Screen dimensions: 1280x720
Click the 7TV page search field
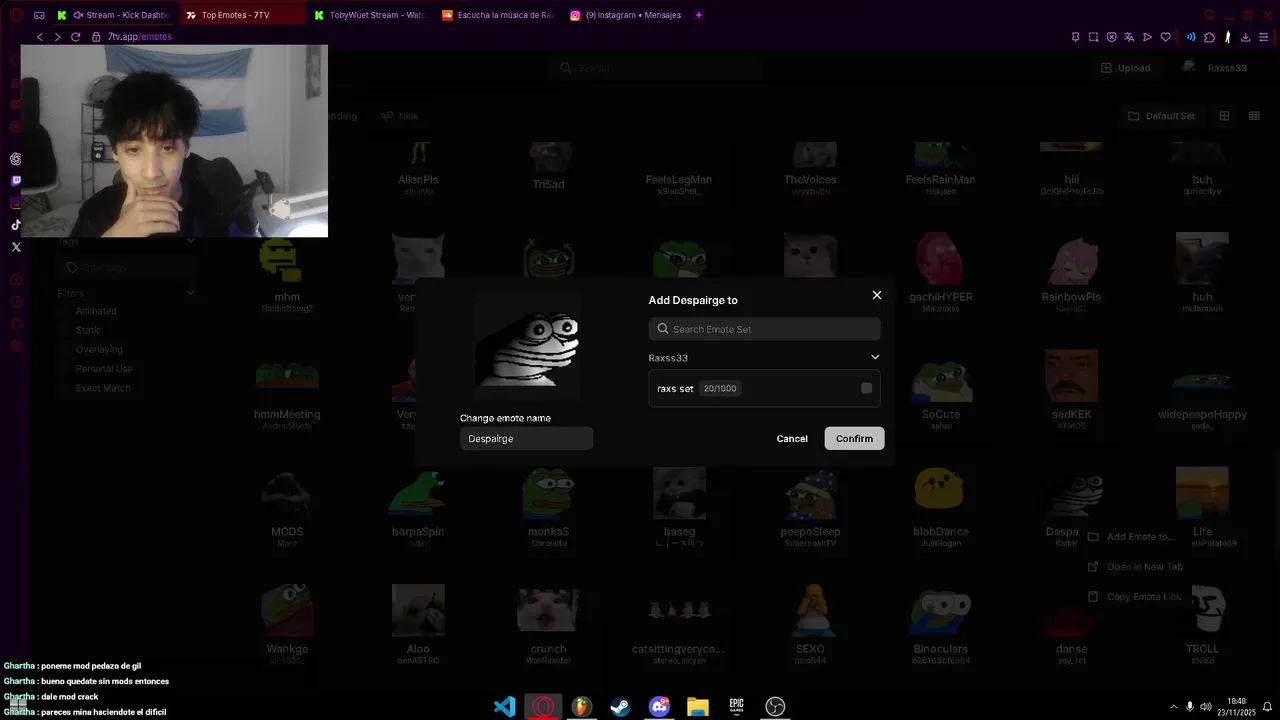(x=654, y=68)
